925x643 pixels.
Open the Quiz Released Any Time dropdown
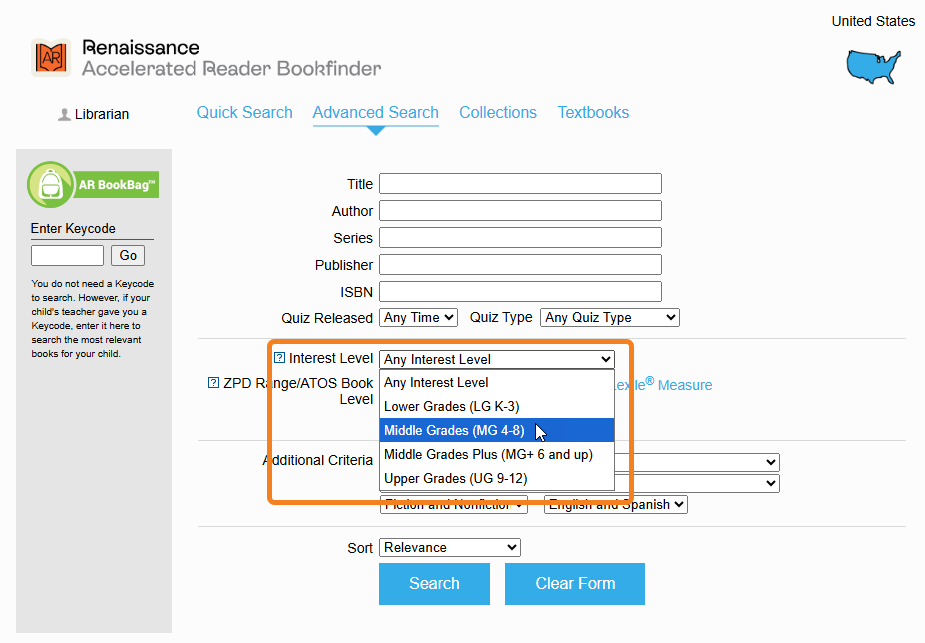419,317
